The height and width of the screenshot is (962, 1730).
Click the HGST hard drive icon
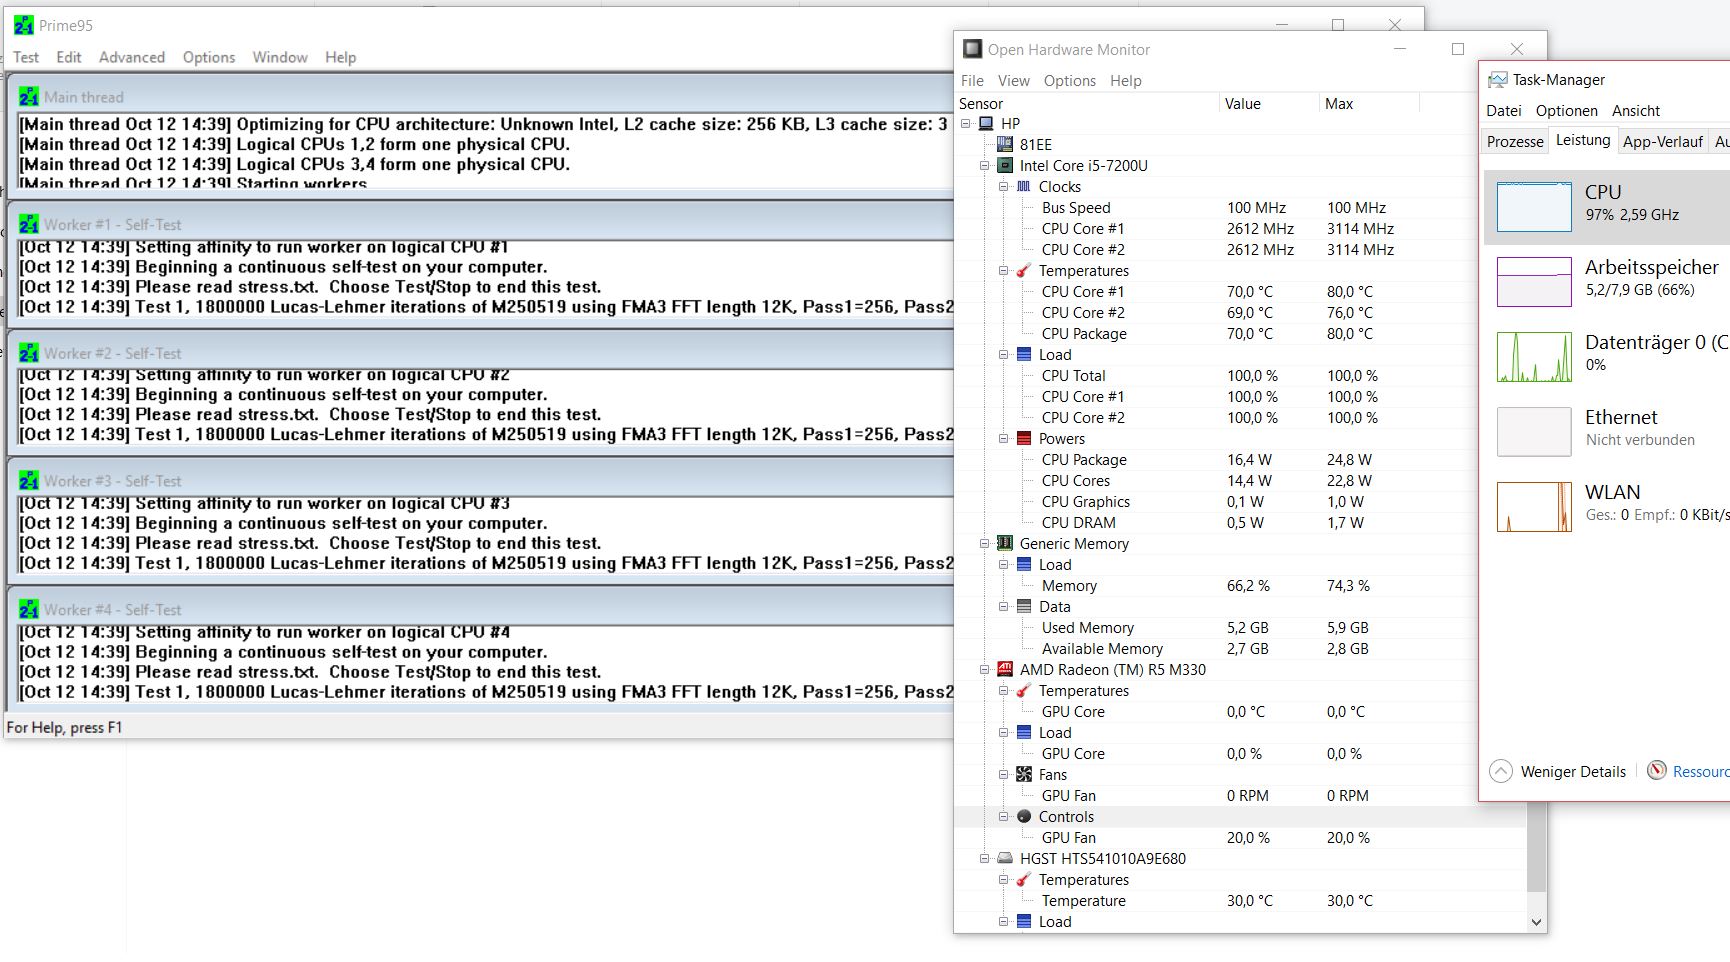(x=1005, y=859)
